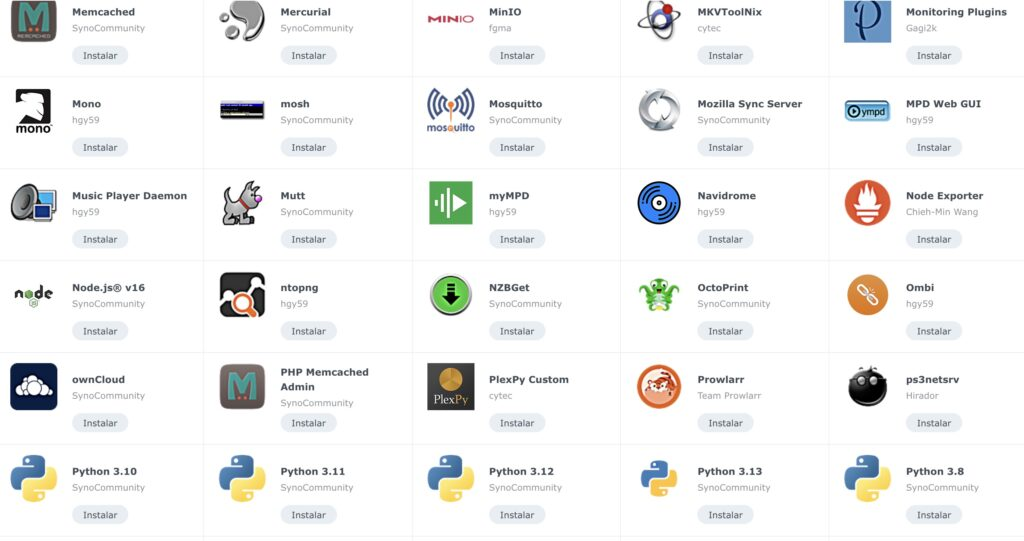Click the NZBGet green download icon

[451, 295]
